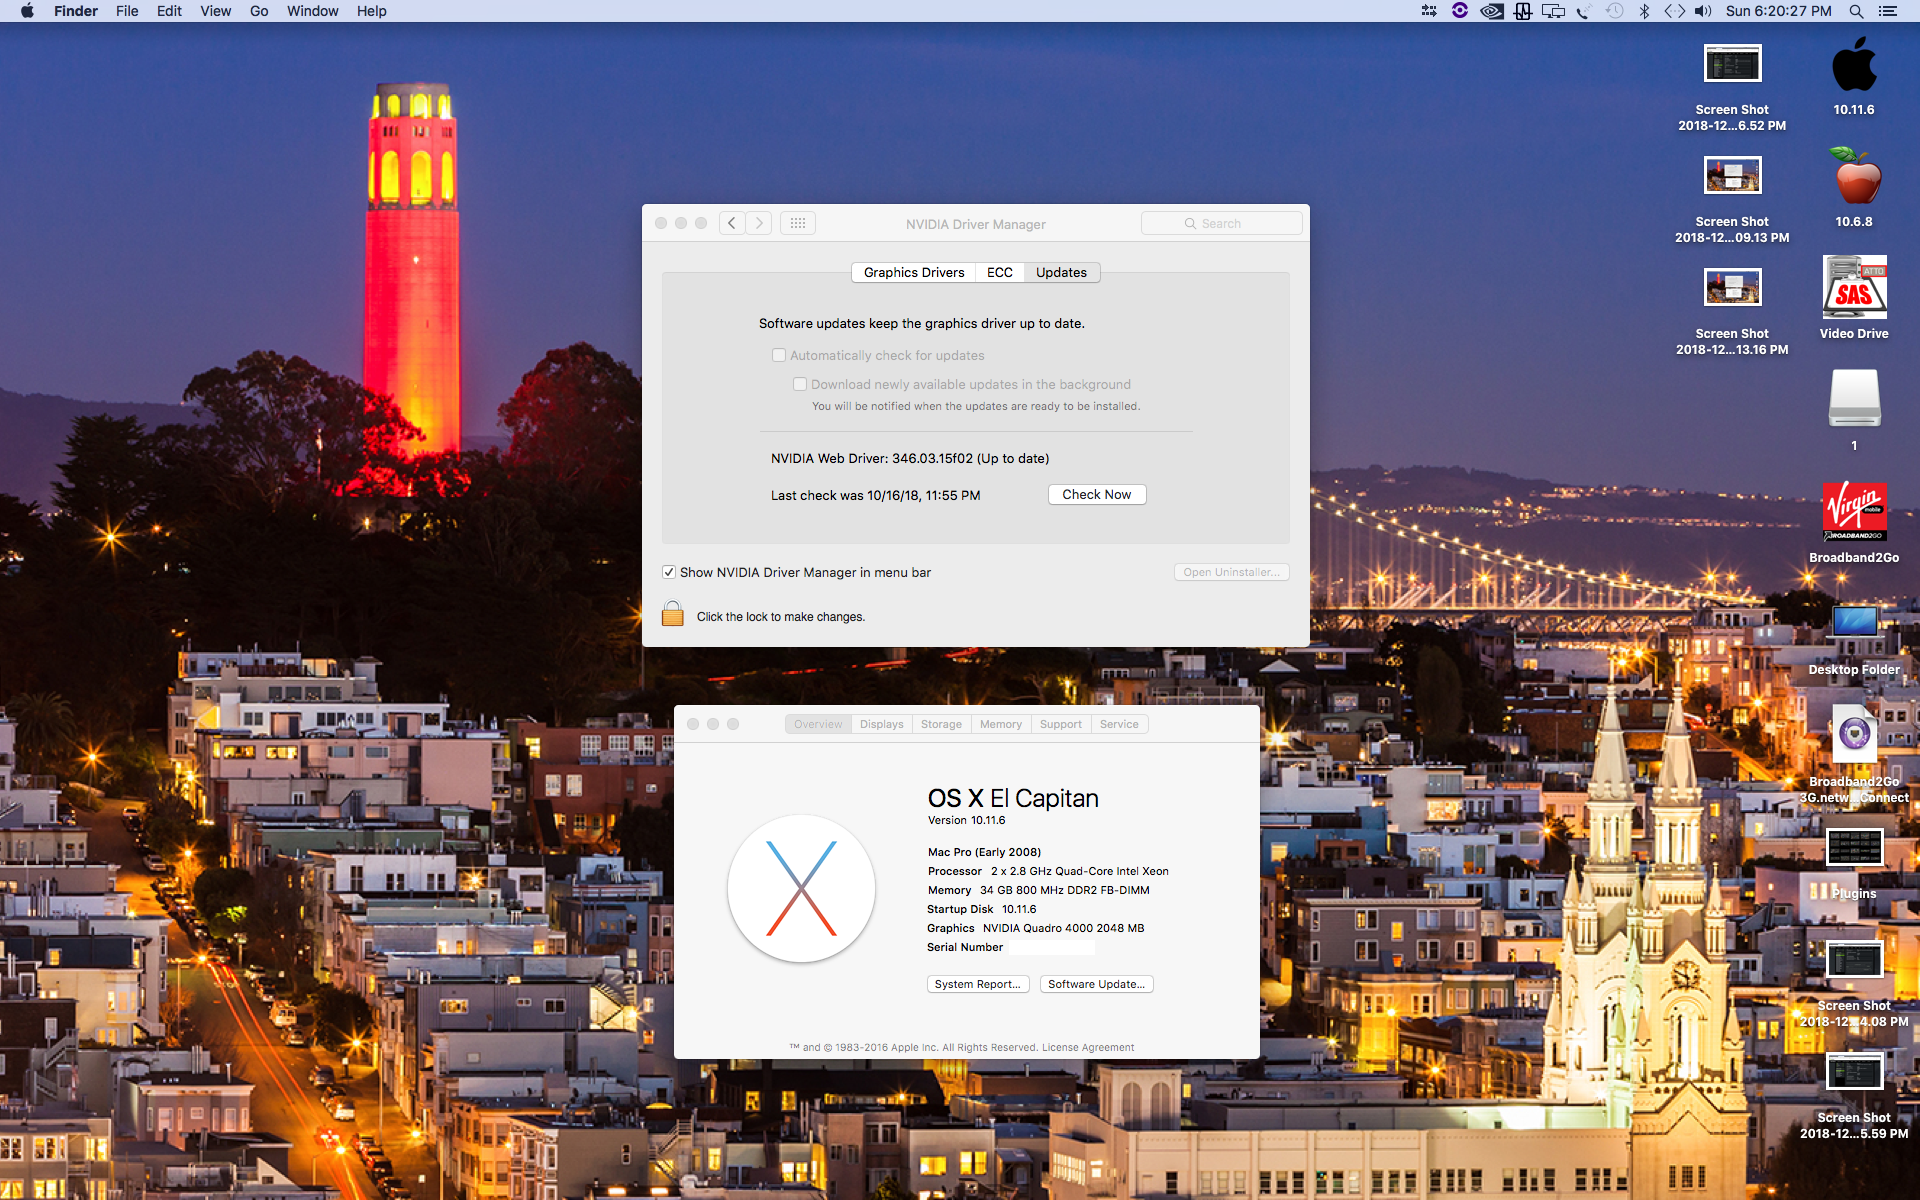Go back with the left chevron button
Screen dimensions: 1920x1200
point(732,223)
